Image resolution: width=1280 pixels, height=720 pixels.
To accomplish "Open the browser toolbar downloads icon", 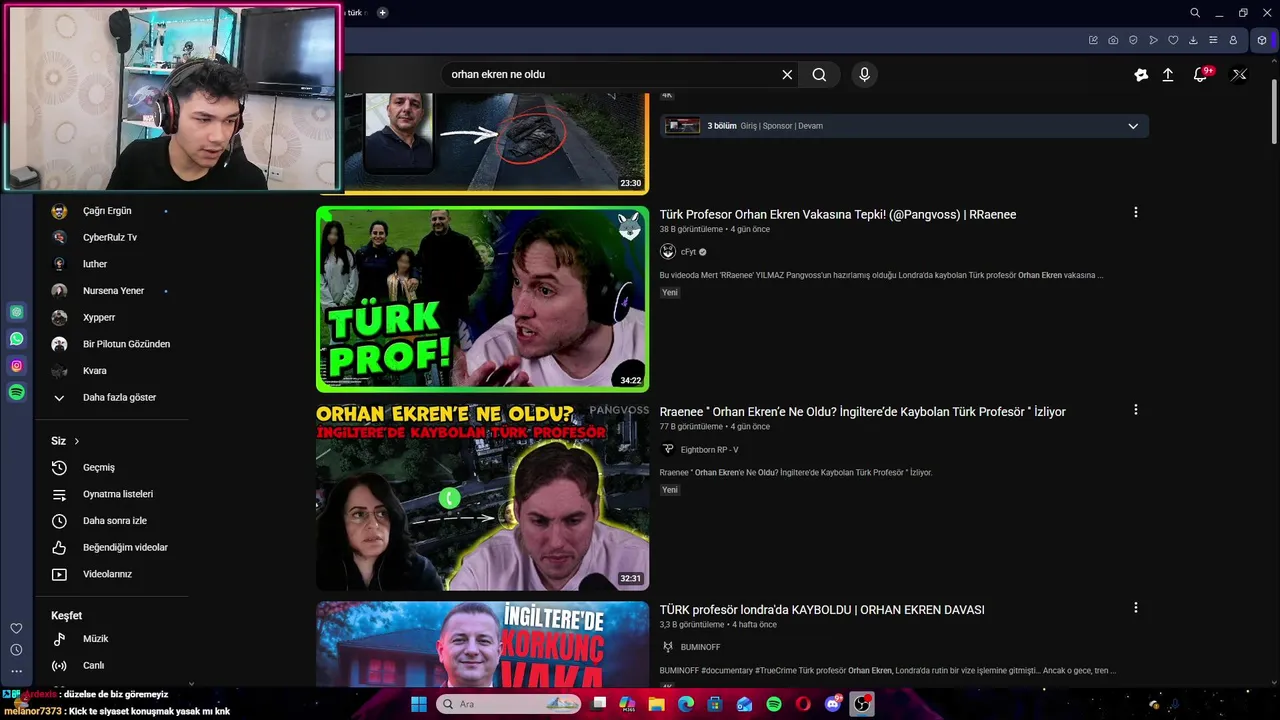I will tap(1193, 40).
